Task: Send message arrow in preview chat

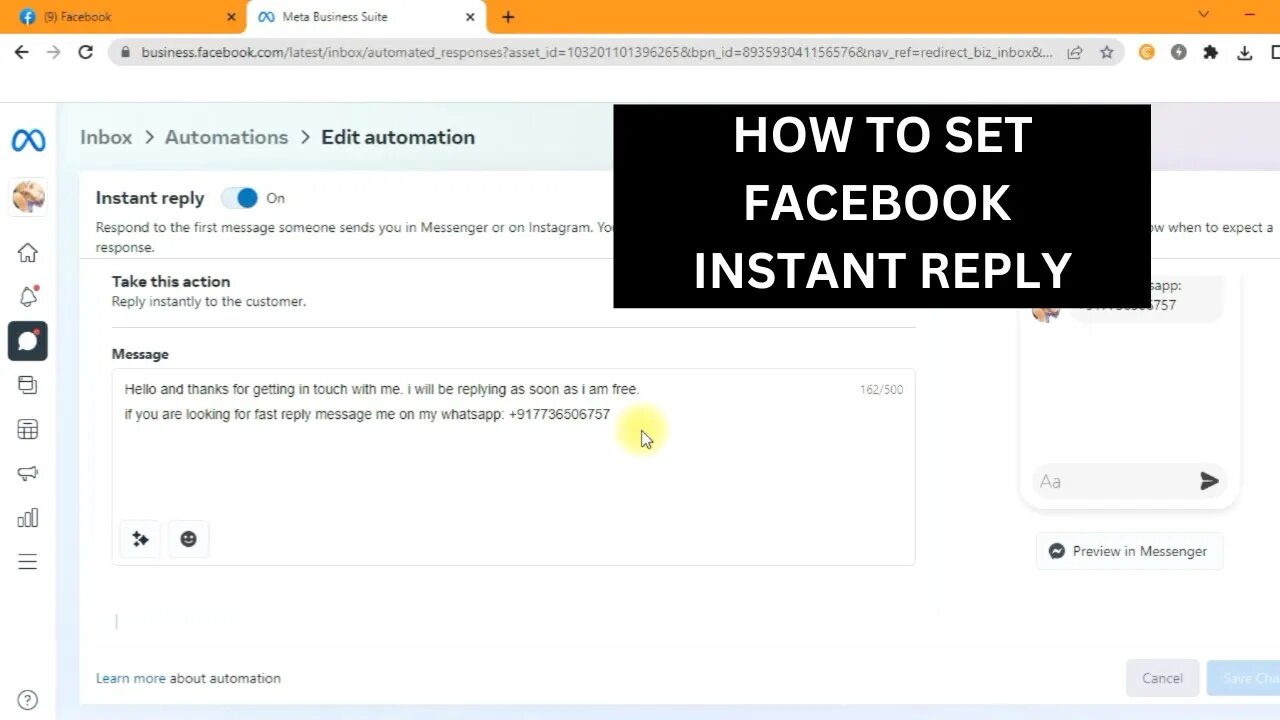Action: pos(1209,482)
